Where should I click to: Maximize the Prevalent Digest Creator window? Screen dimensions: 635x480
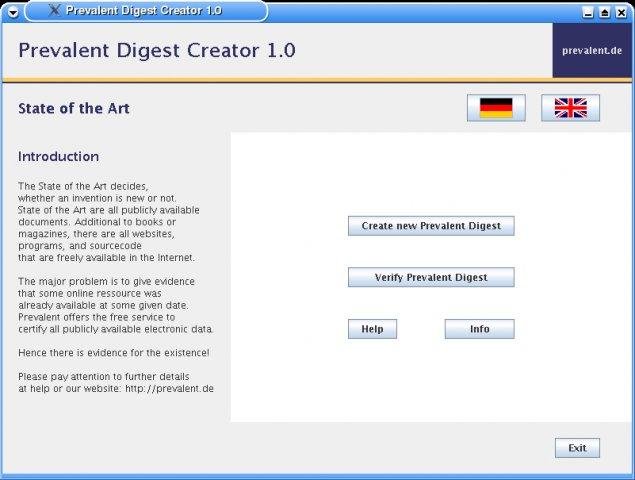click(x=604, y=13)
